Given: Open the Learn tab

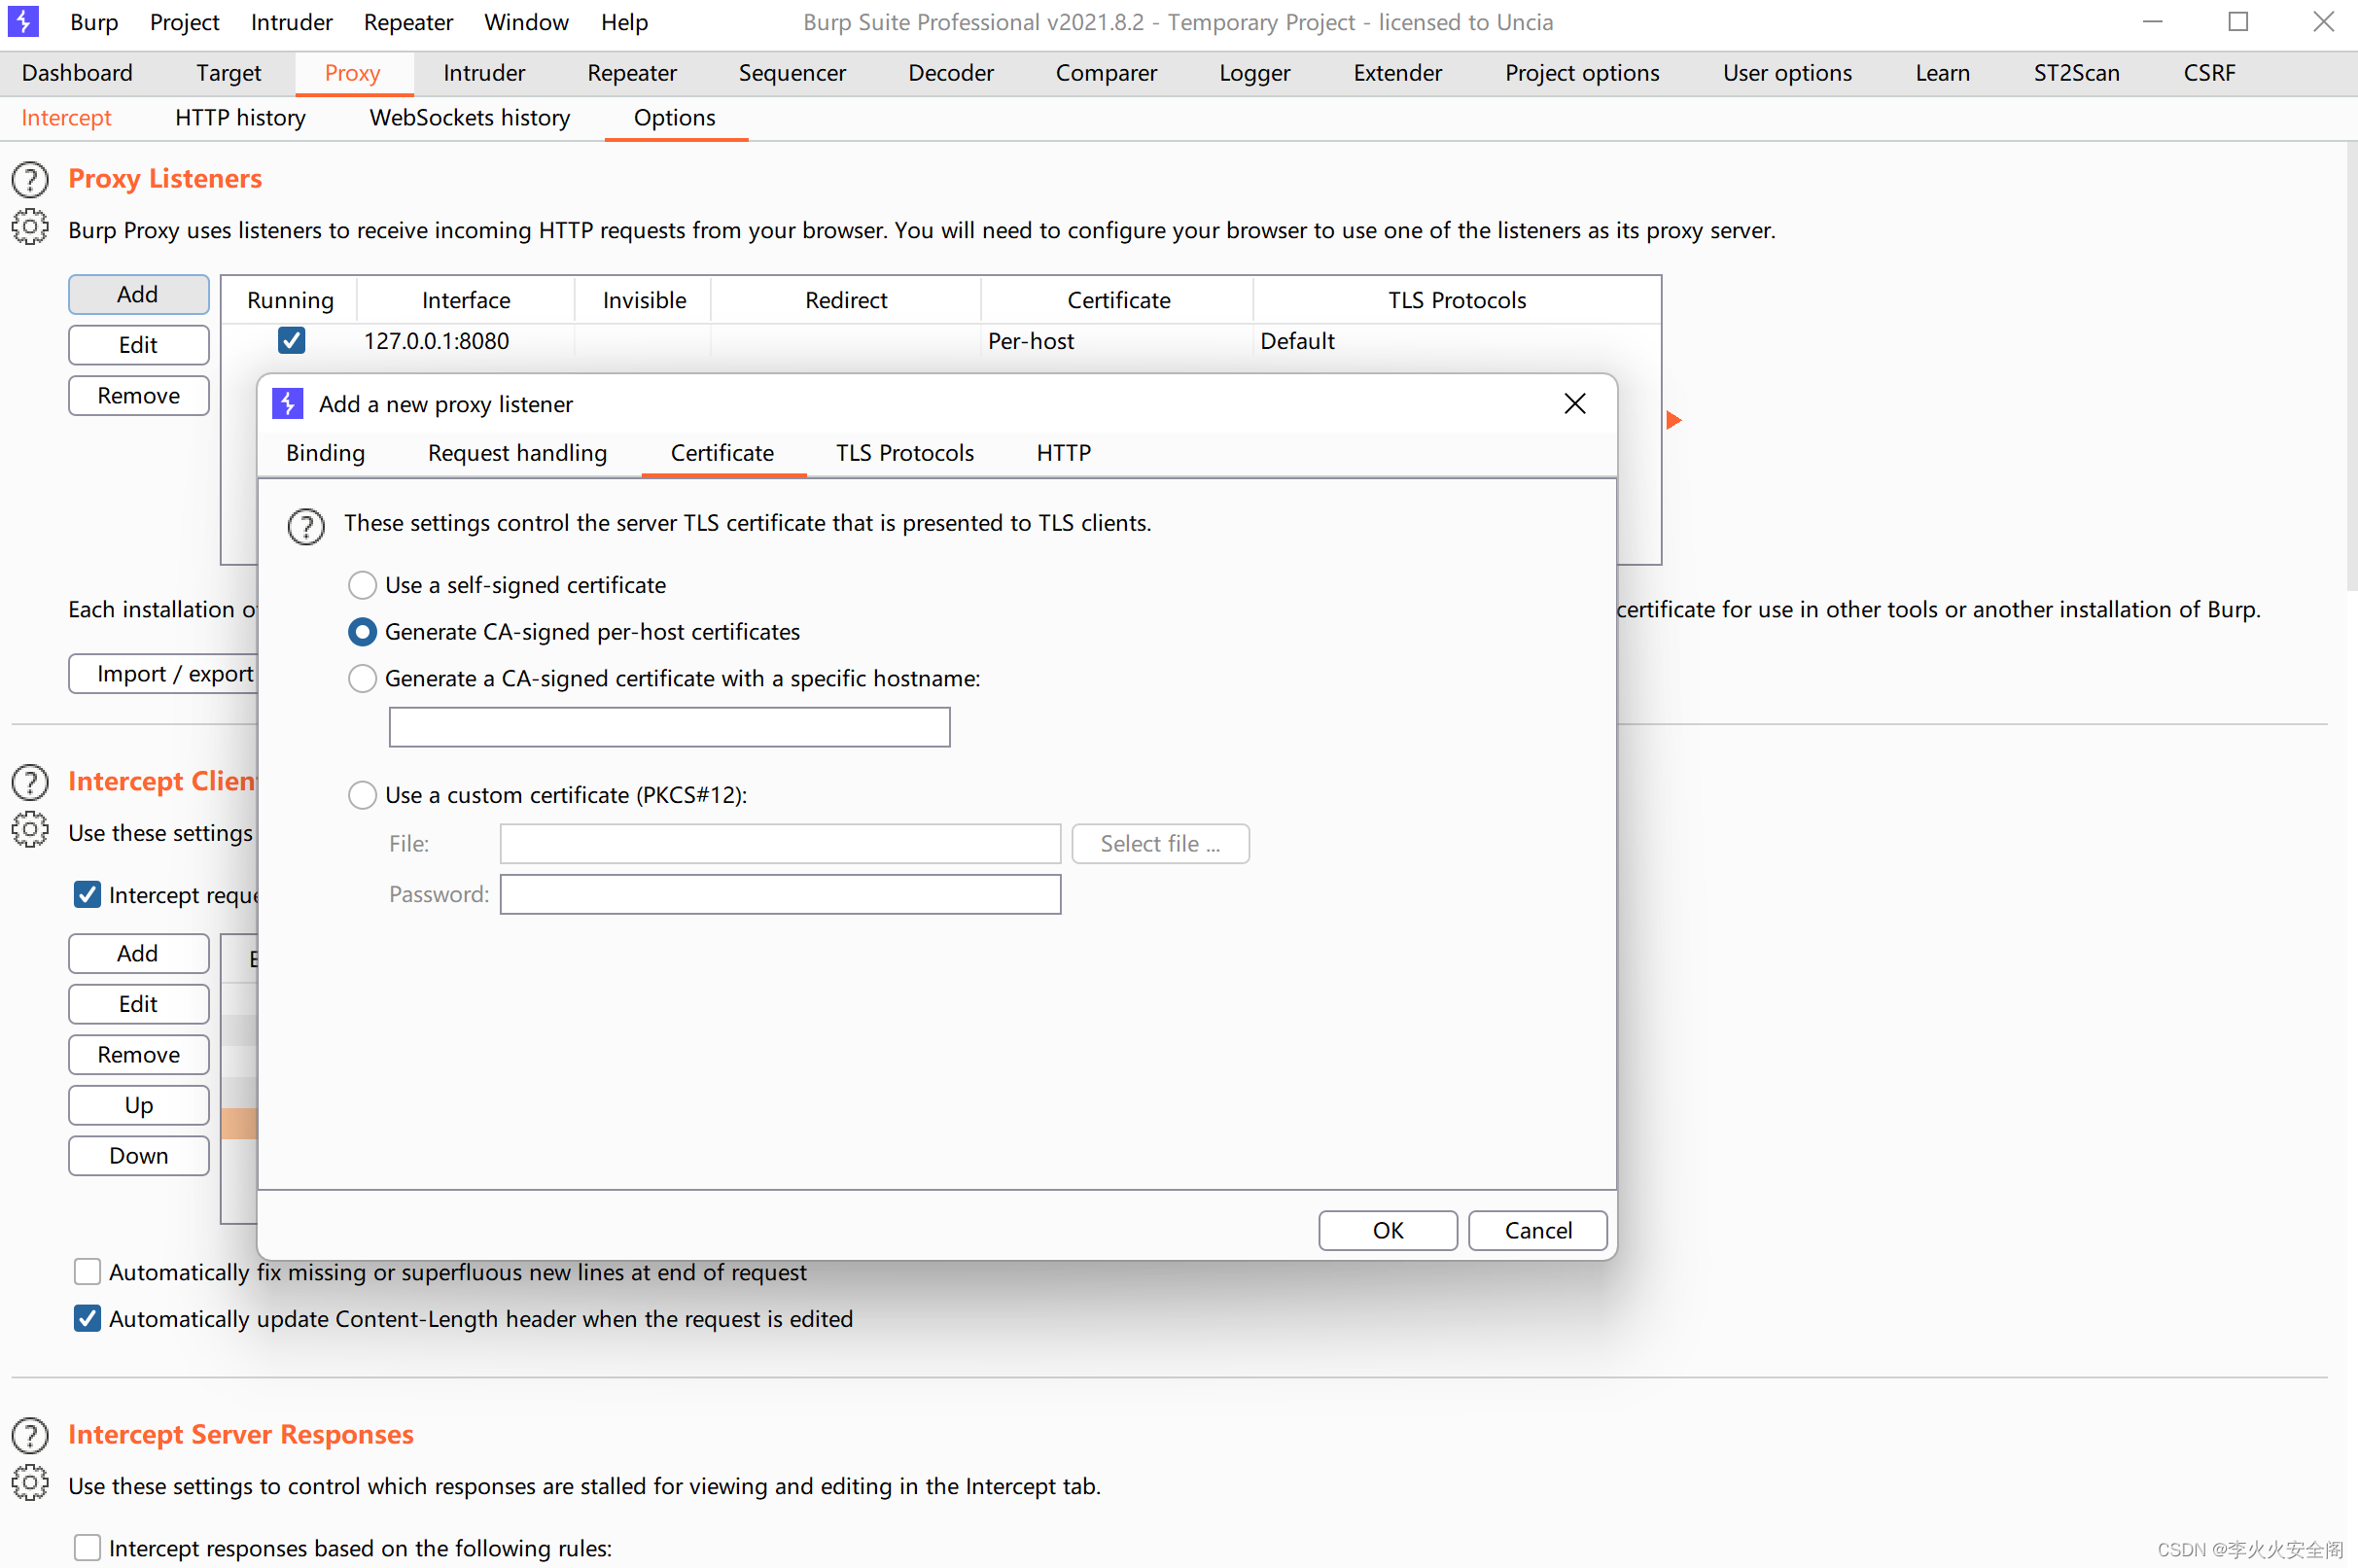Looking at the screenshot, I should tap(1942, 73).
